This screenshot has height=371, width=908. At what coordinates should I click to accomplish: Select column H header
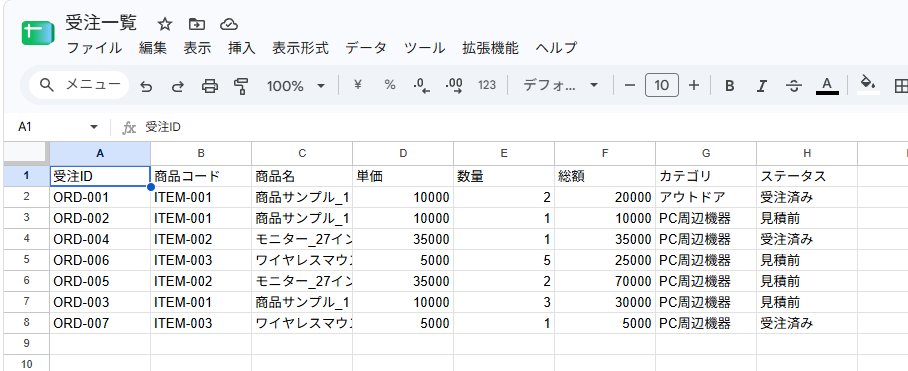tap(807, 153)
